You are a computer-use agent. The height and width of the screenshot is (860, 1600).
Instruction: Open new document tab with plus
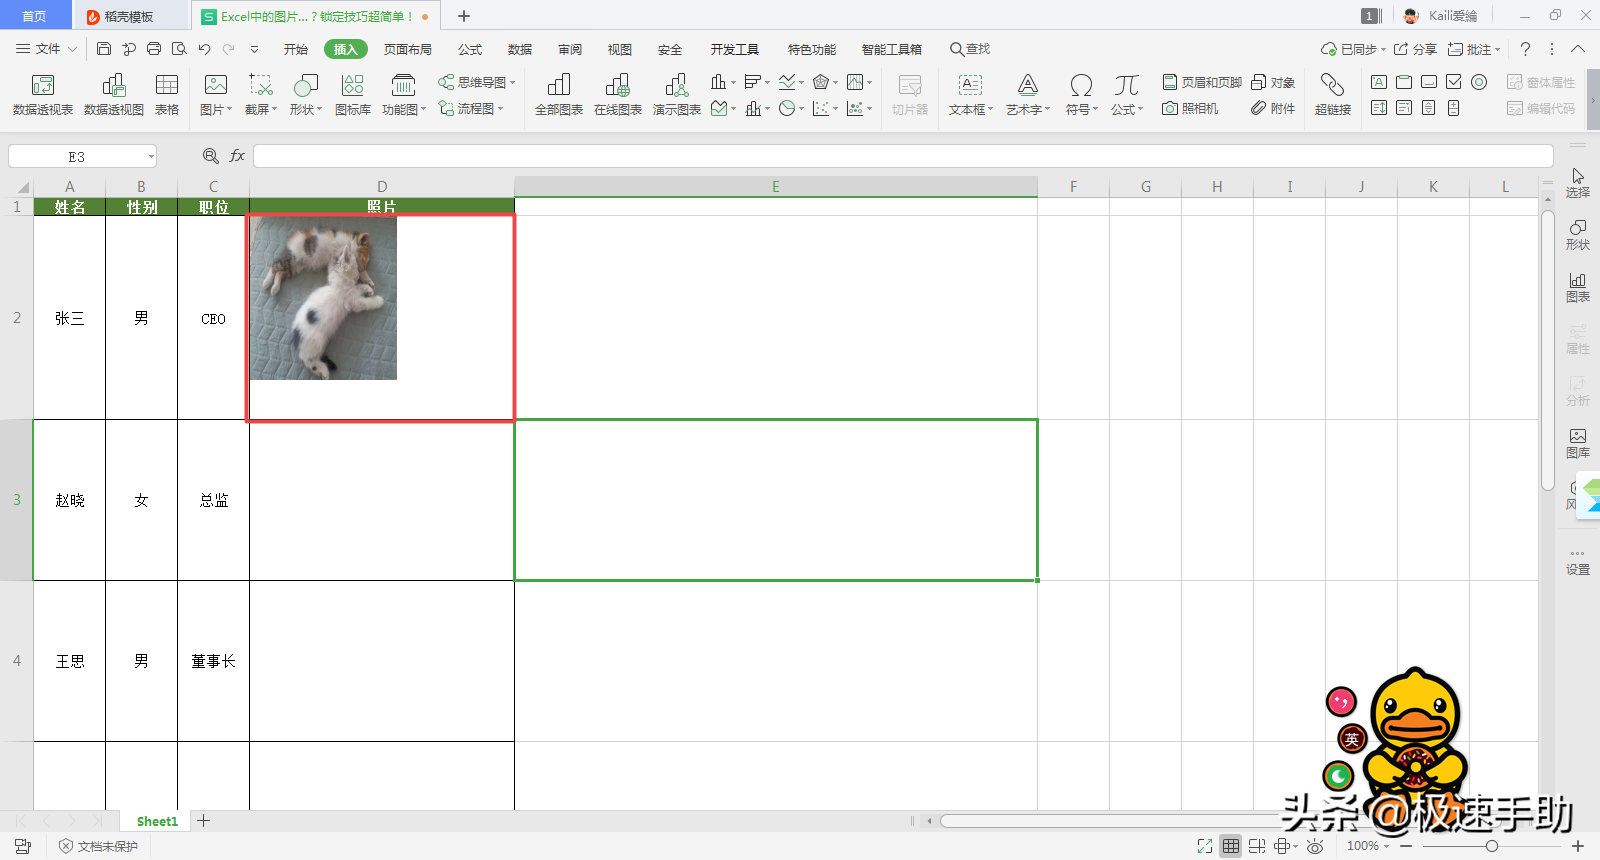click(464, 16)
